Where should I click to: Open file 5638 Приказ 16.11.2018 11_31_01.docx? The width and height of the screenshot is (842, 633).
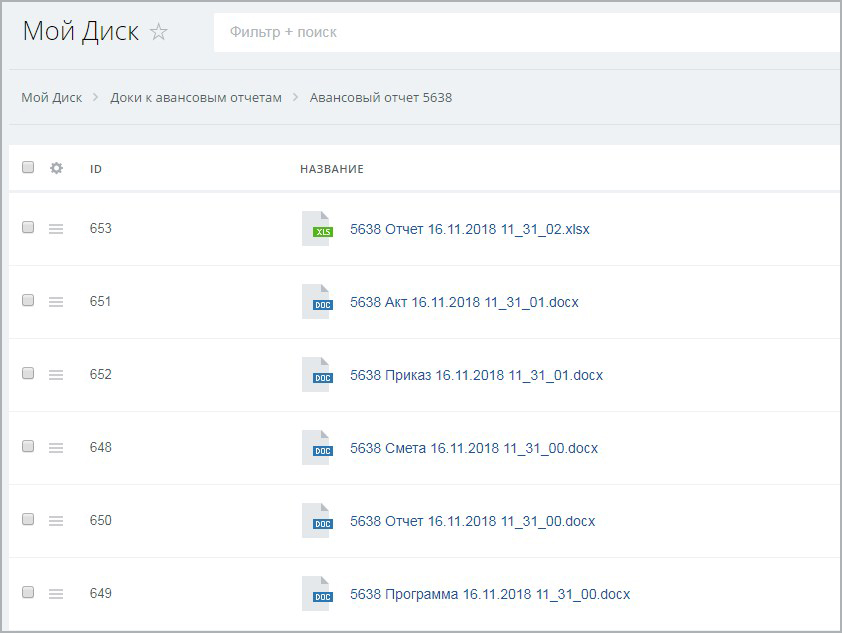click(476, 375)
